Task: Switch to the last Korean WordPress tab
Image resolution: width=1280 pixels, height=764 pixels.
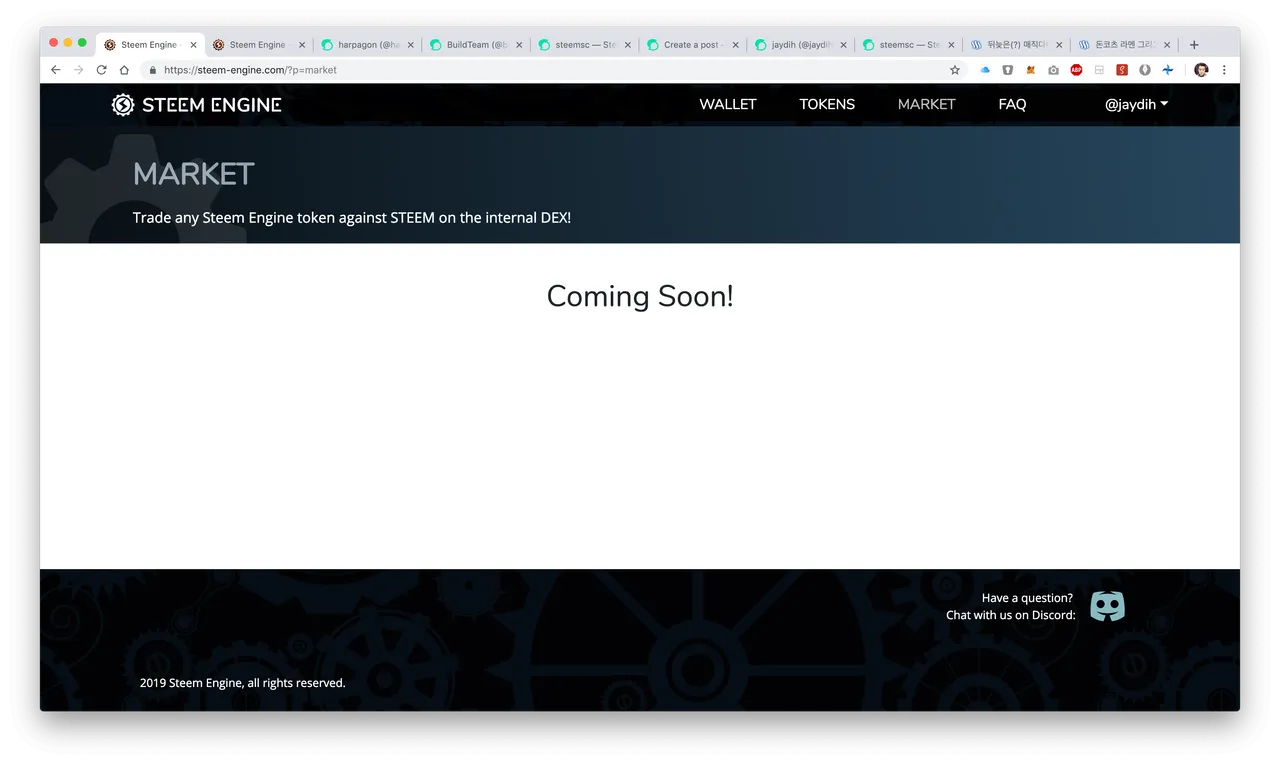Action: click(1124, 45)
